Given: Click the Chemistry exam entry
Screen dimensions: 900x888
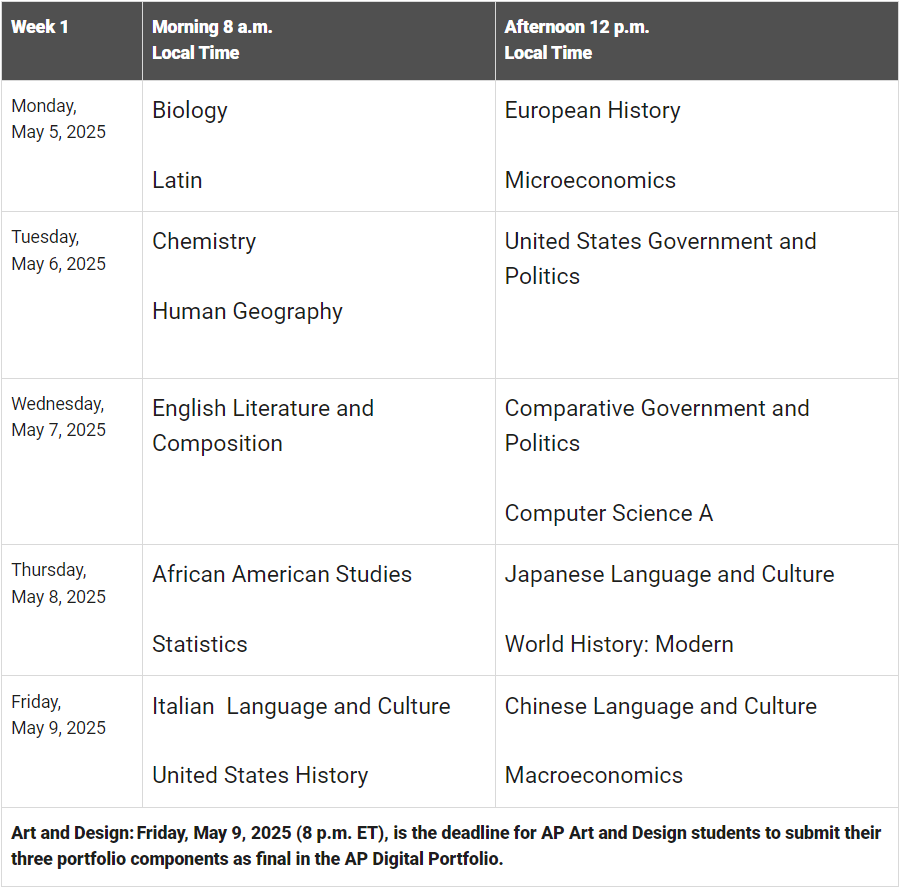Looking at the screenshot, I should [204, 241].
